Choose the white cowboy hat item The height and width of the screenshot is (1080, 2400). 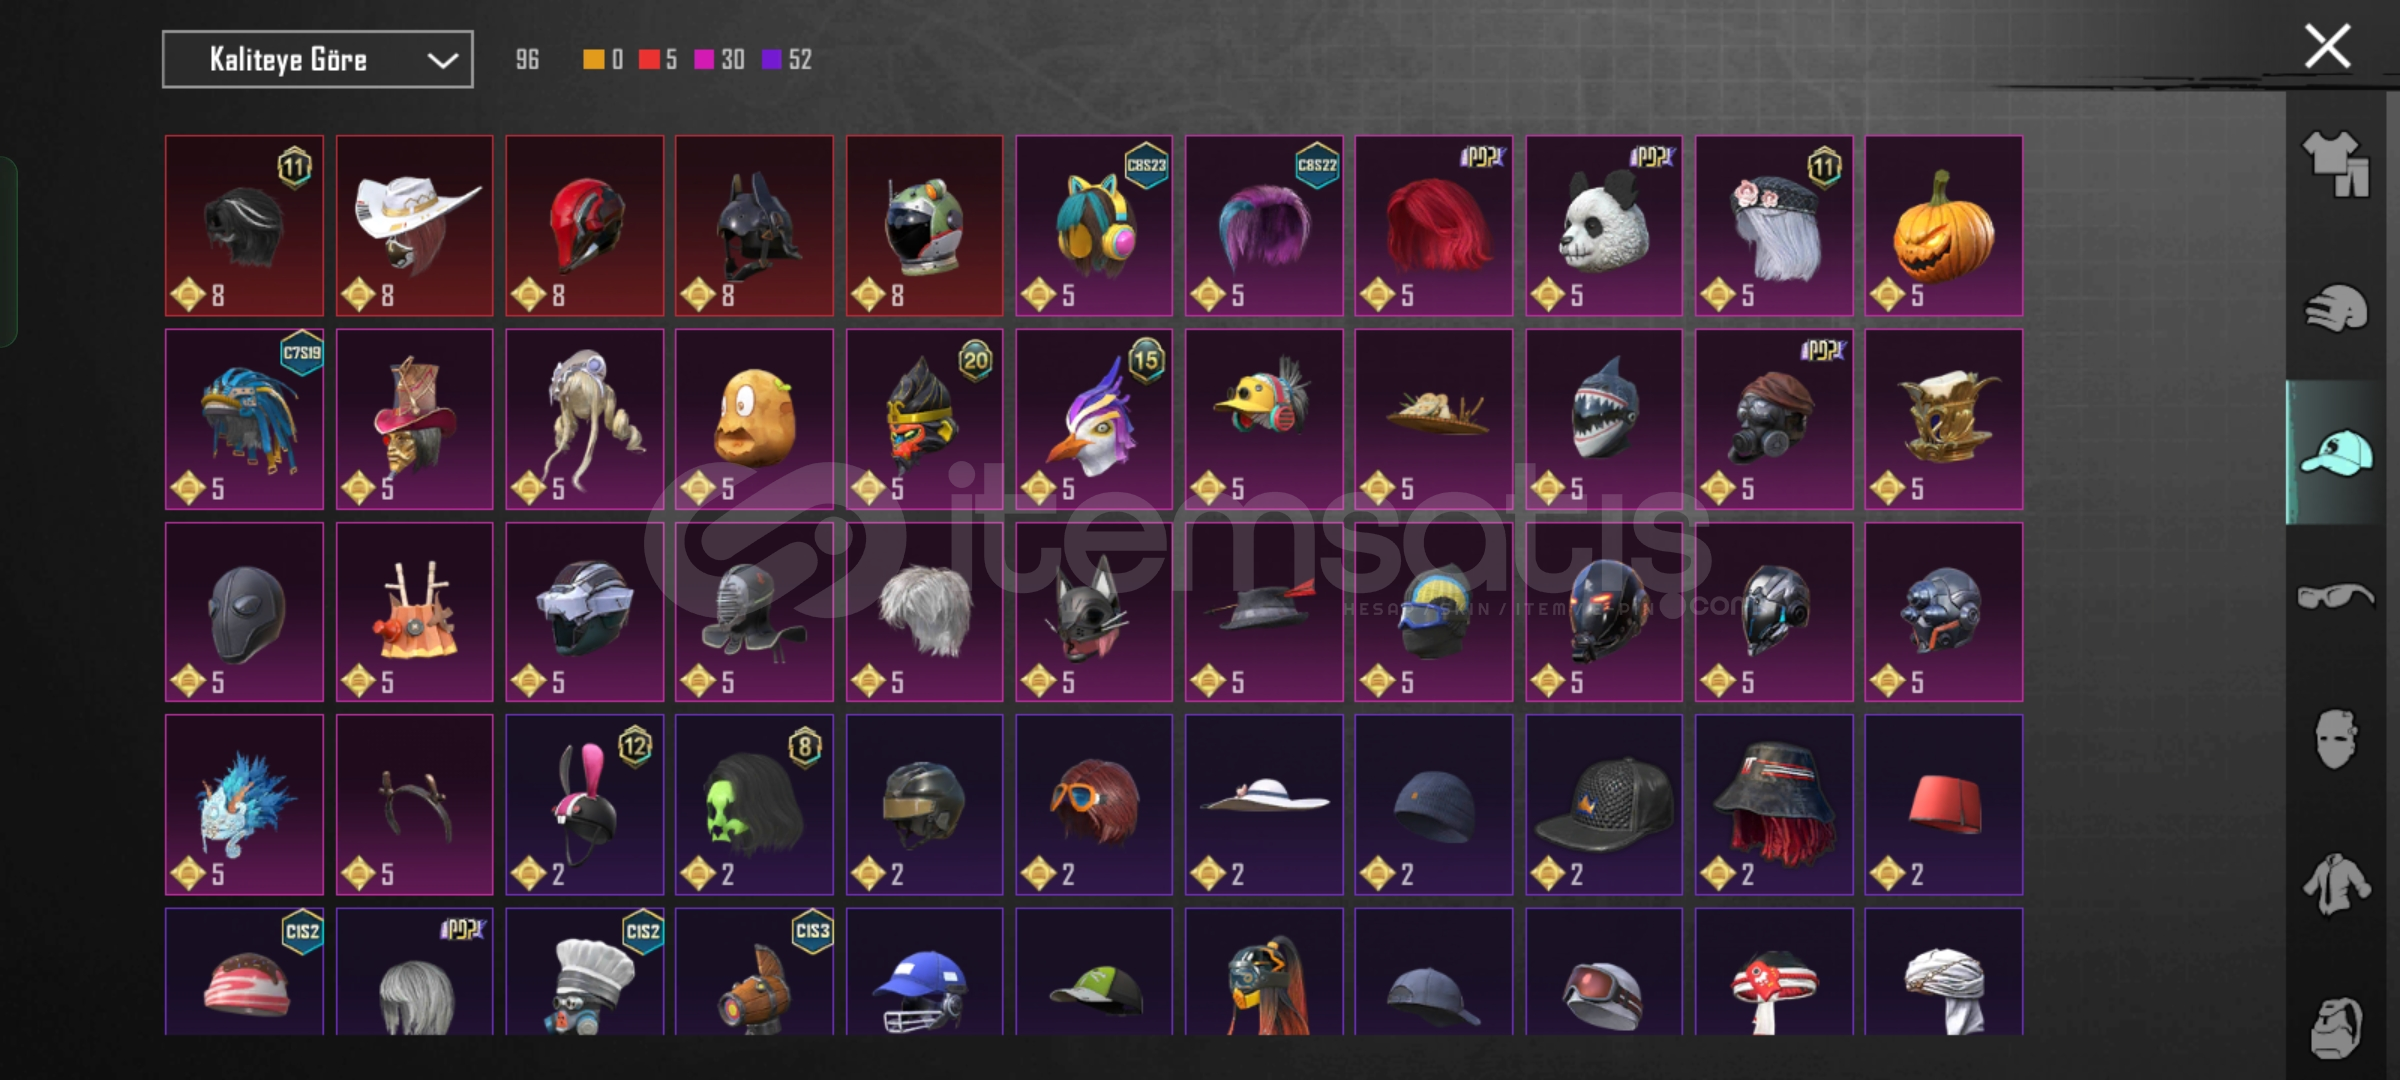[x=414, y=226]
